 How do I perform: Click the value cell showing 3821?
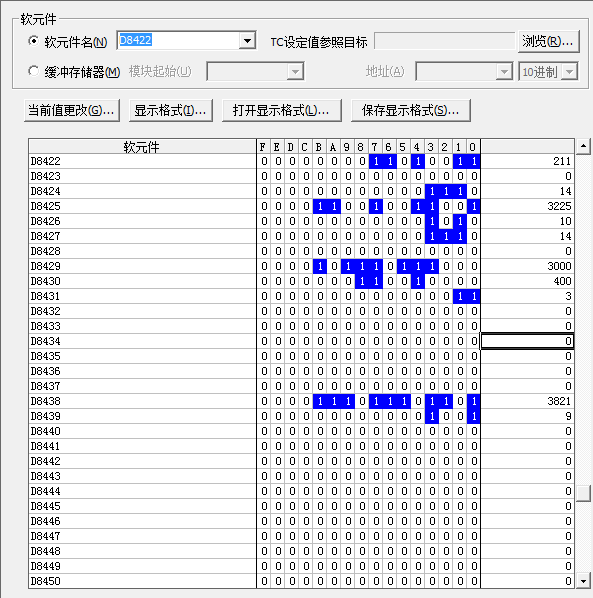(x=527, y=401)
